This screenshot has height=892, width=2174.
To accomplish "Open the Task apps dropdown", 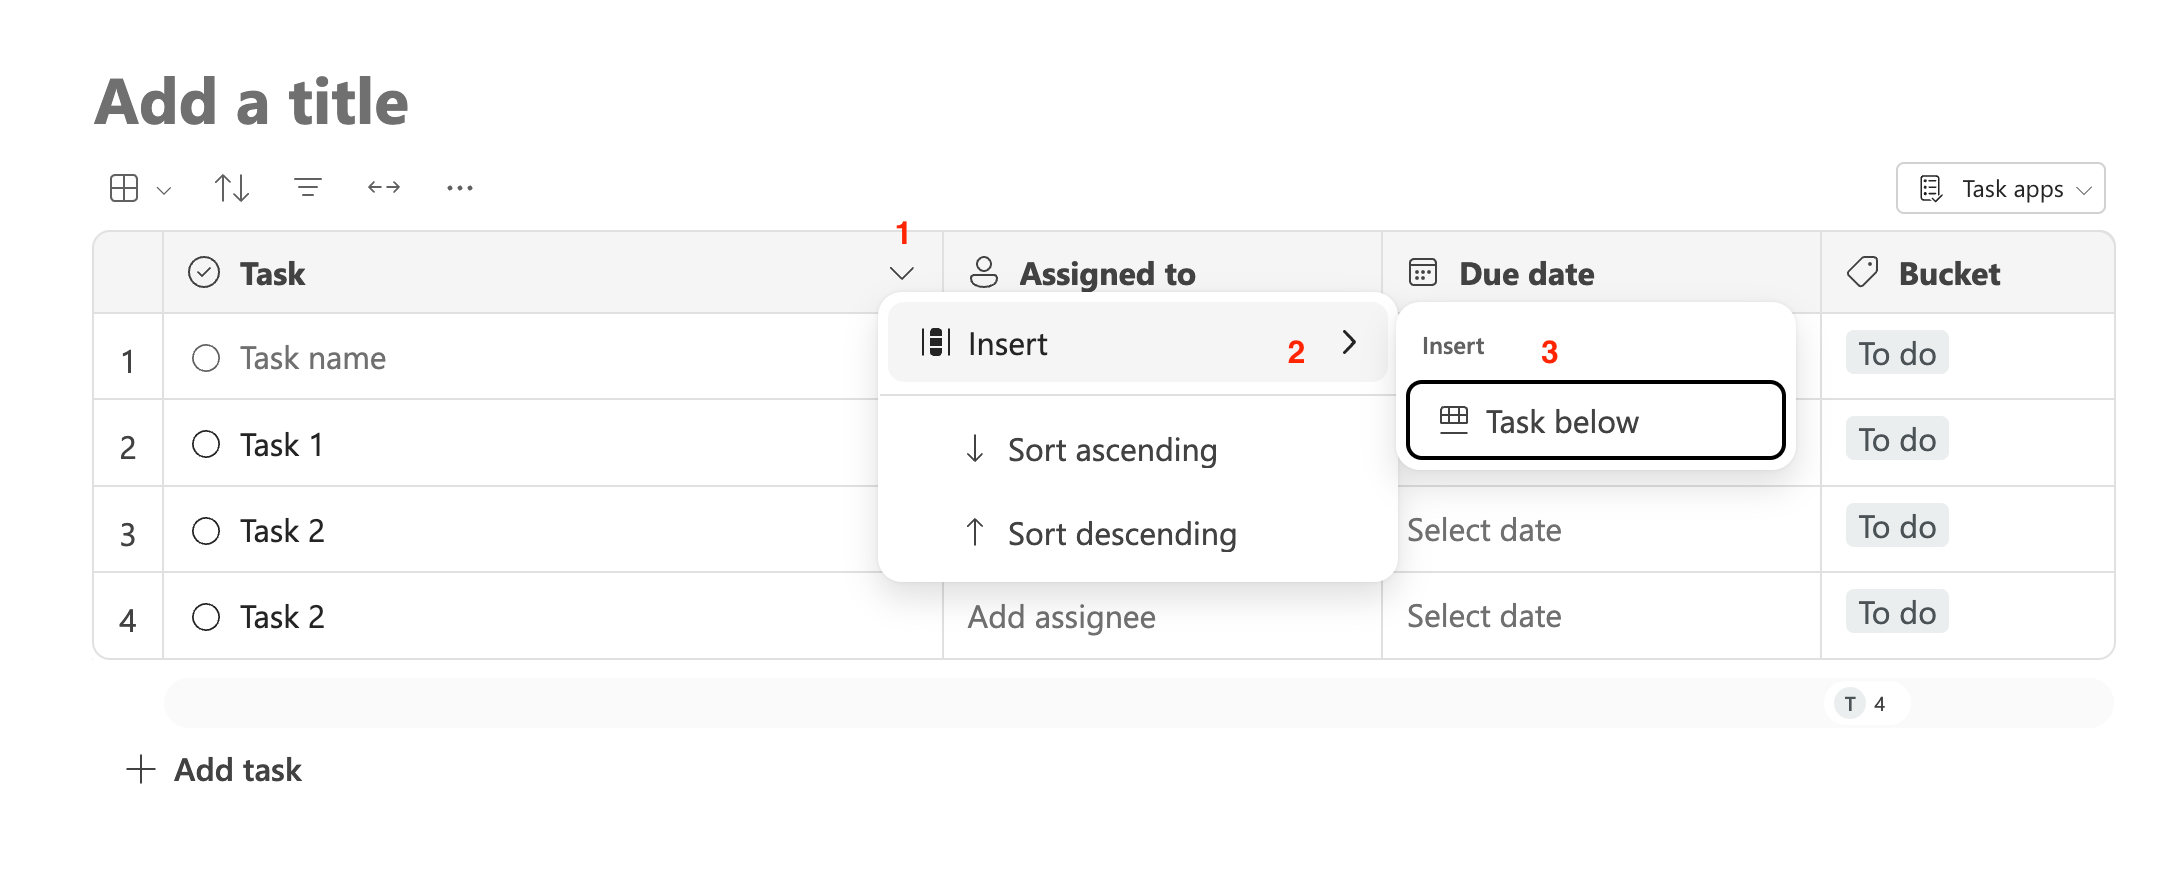I will [2000, 189].
